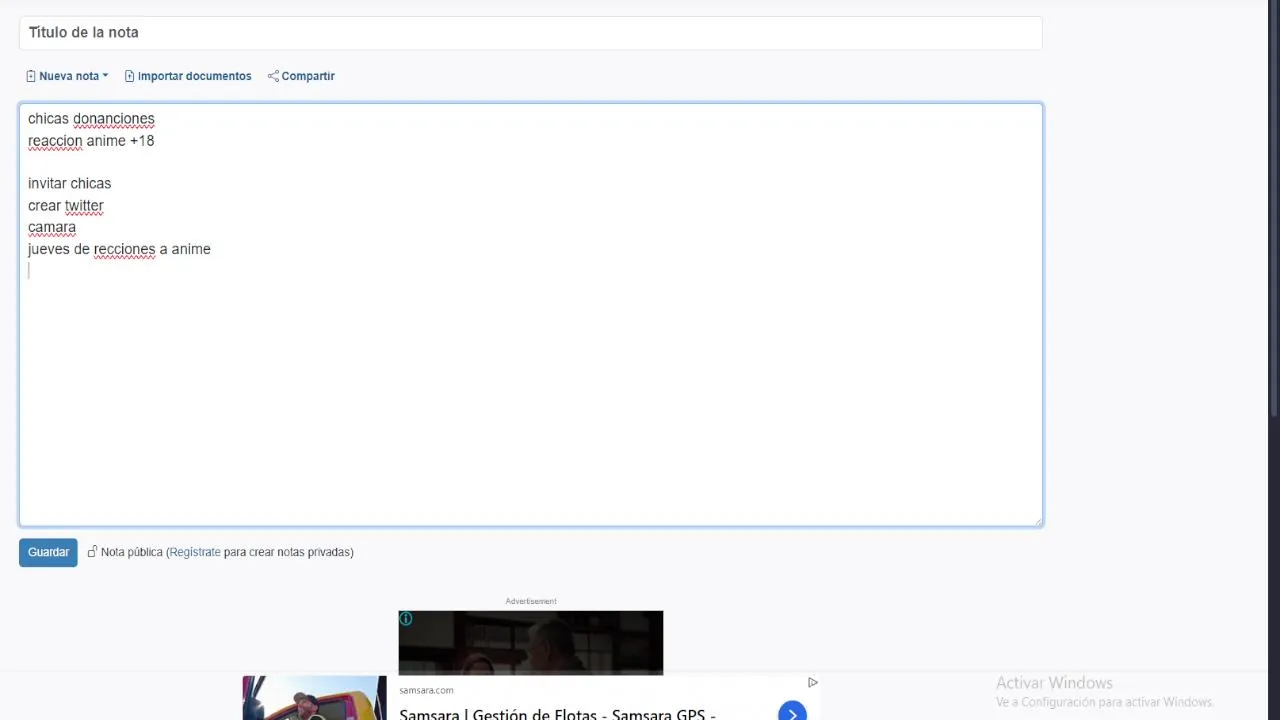Click the ad info icon on video ad
The image size is (1280, 720).
click(x=406, y=619)
